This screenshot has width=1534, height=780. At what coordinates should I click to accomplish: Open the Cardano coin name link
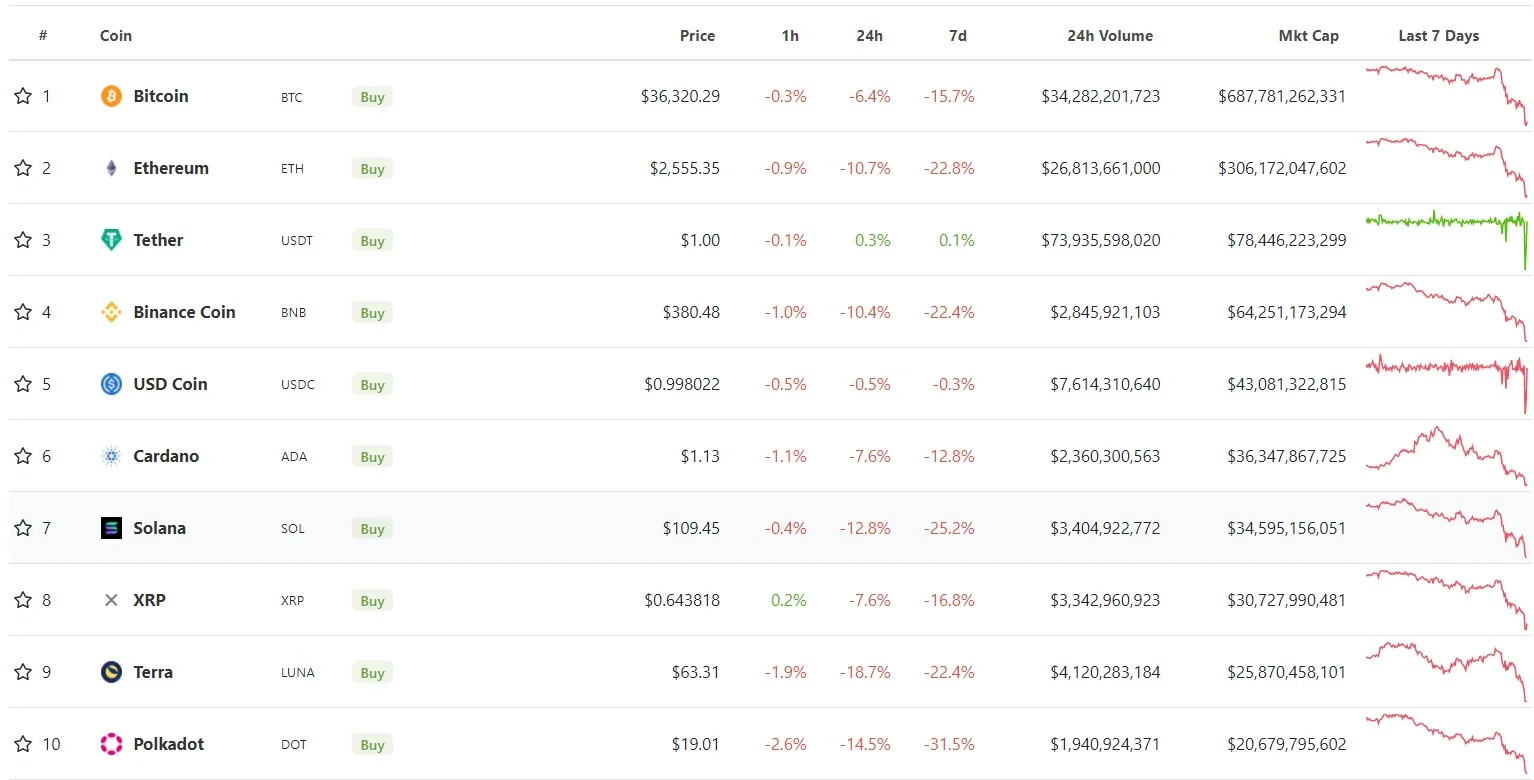click(166, 456)
